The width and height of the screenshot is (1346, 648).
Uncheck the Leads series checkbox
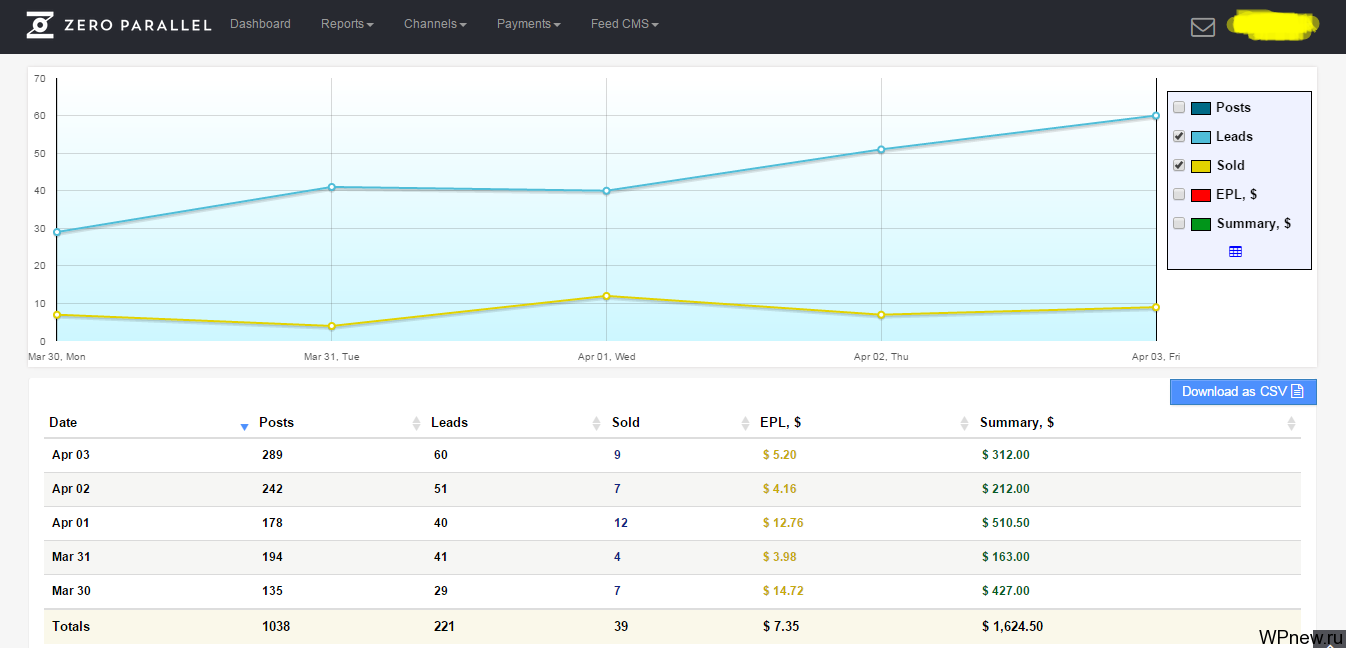[1179, 136]
